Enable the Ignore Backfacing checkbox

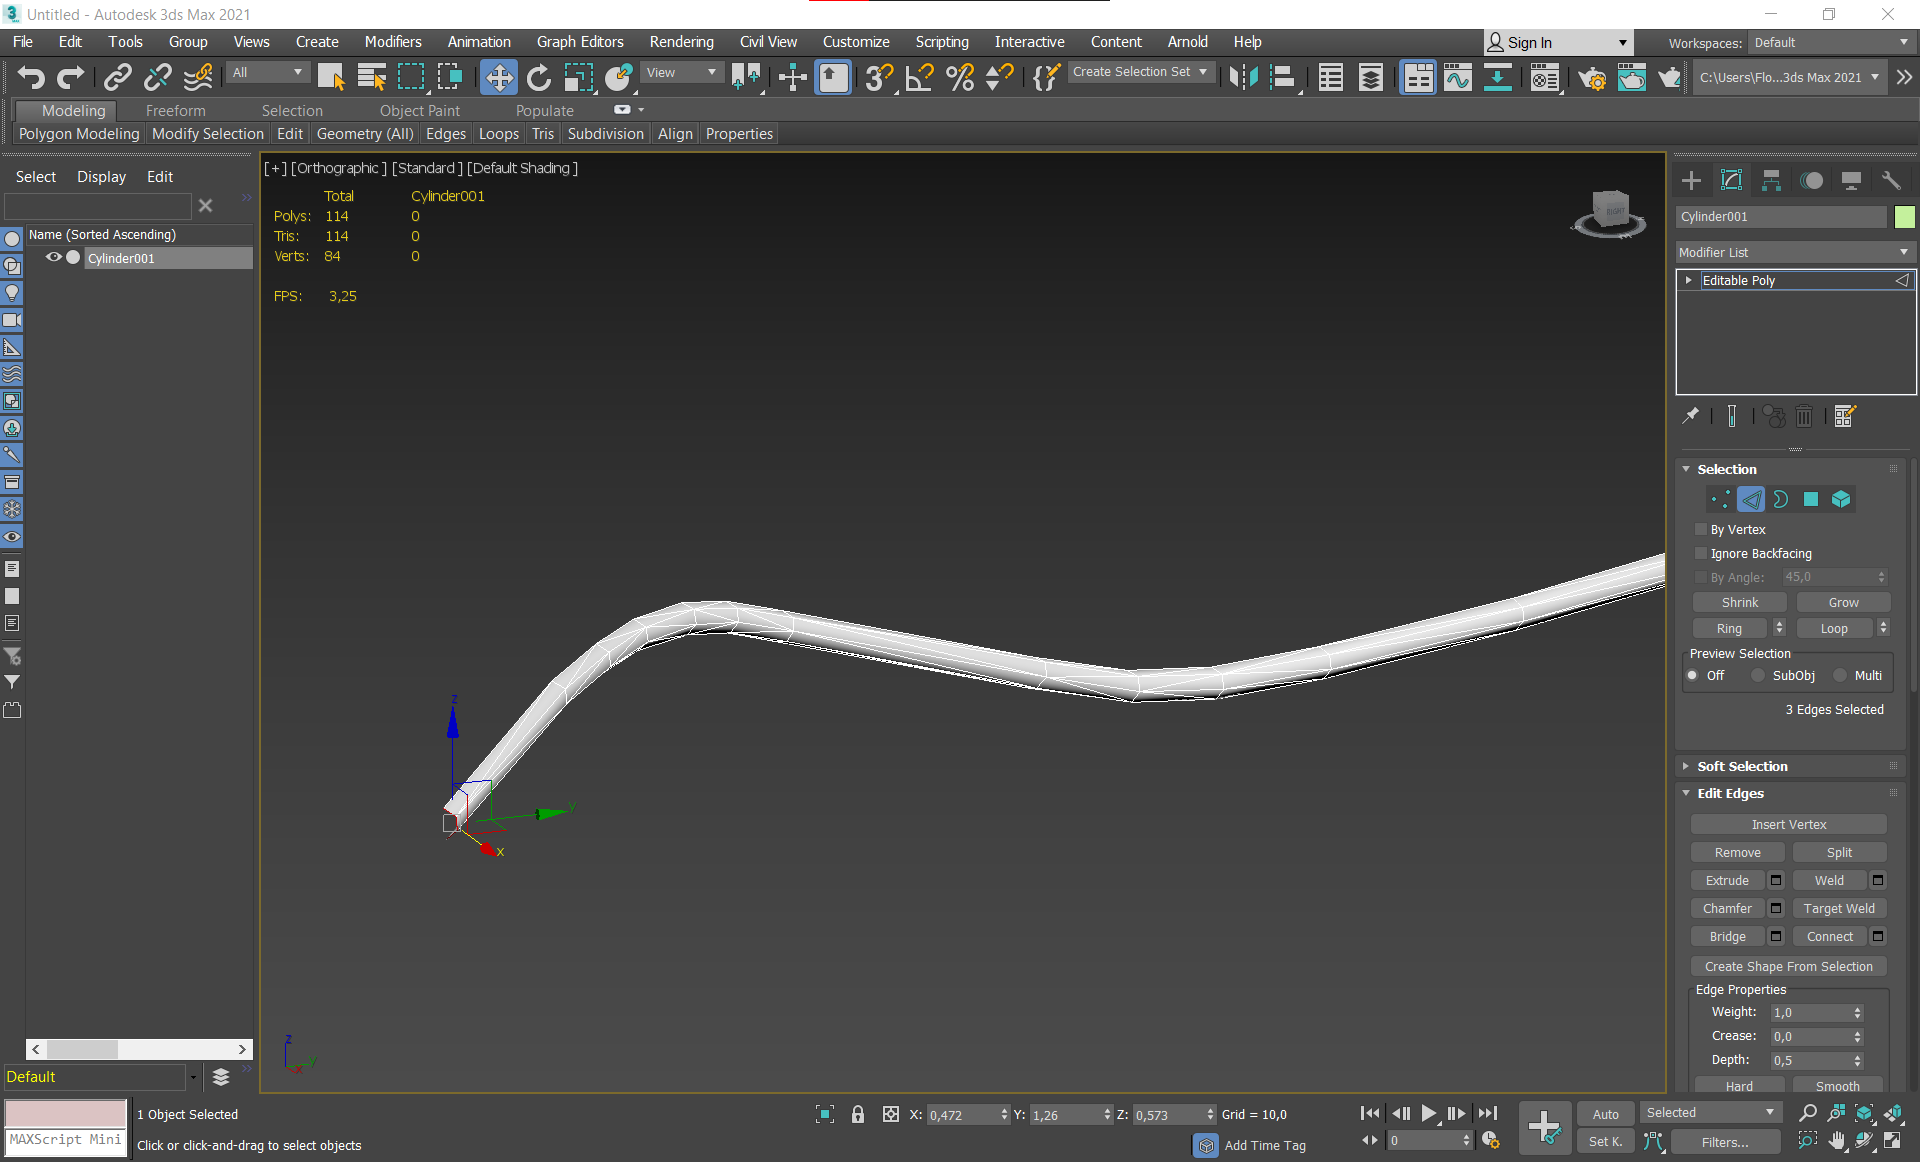pyautogui.click(x=1701, y=553)
